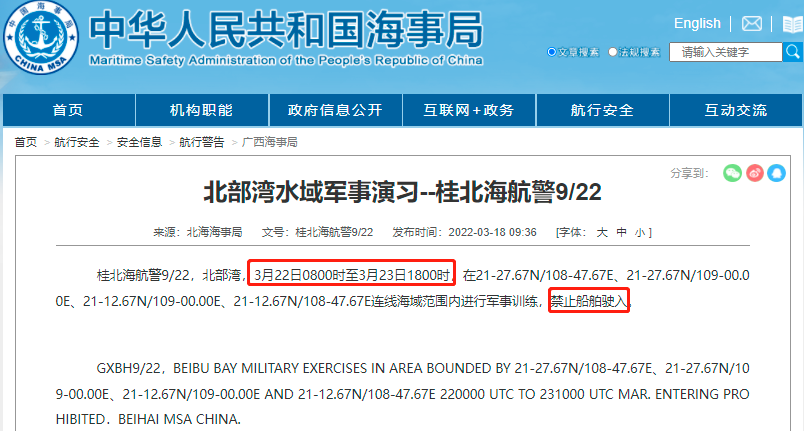The image size is (804, 431).
Task: Open 互动交流 navigation menu
Action: (736, 110)
